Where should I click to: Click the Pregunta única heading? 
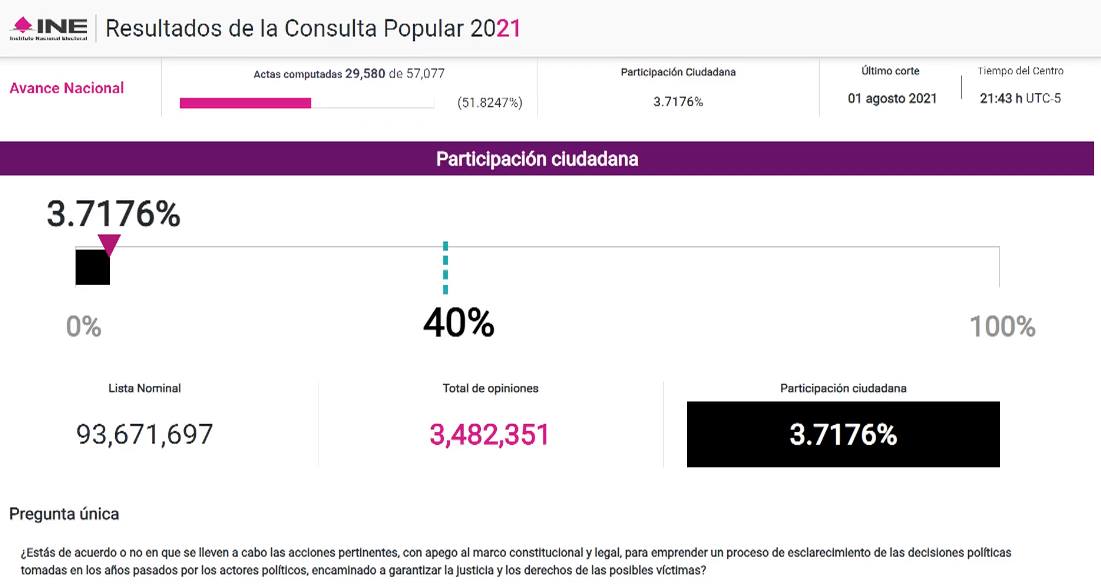(x=64, y=514)
